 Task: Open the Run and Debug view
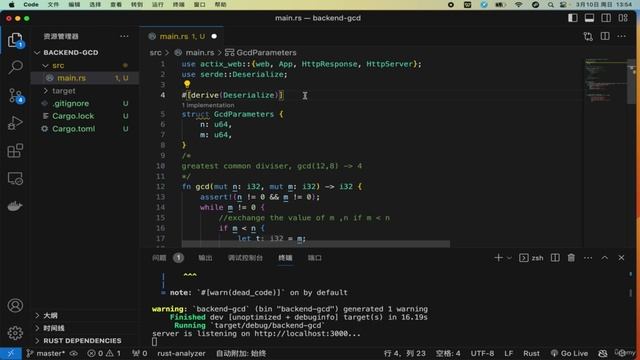click(15, 123)
